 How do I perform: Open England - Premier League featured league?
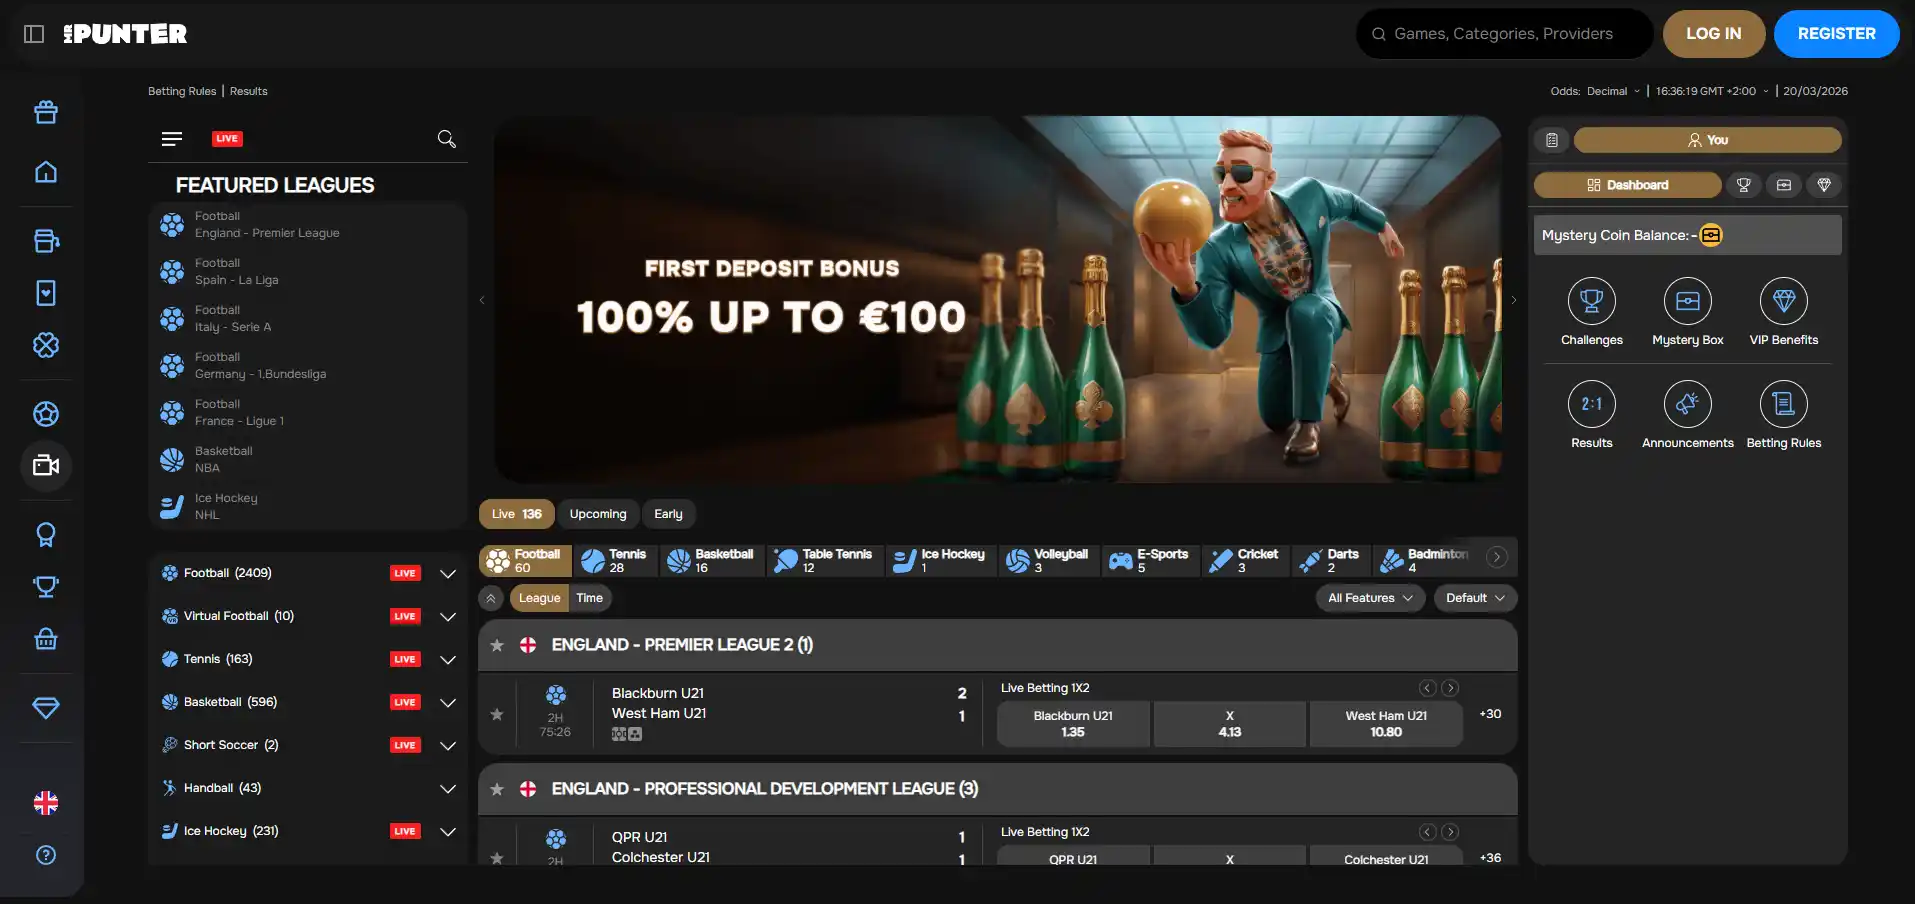pyautogui.click(x=307, y=225)
